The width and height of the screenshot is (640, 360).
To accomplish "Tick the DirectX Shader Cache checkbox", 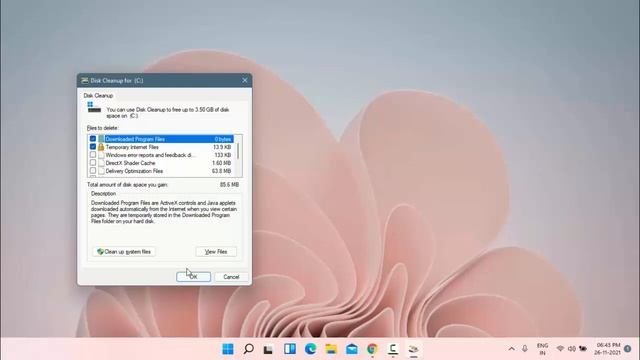I will [93, 162].
